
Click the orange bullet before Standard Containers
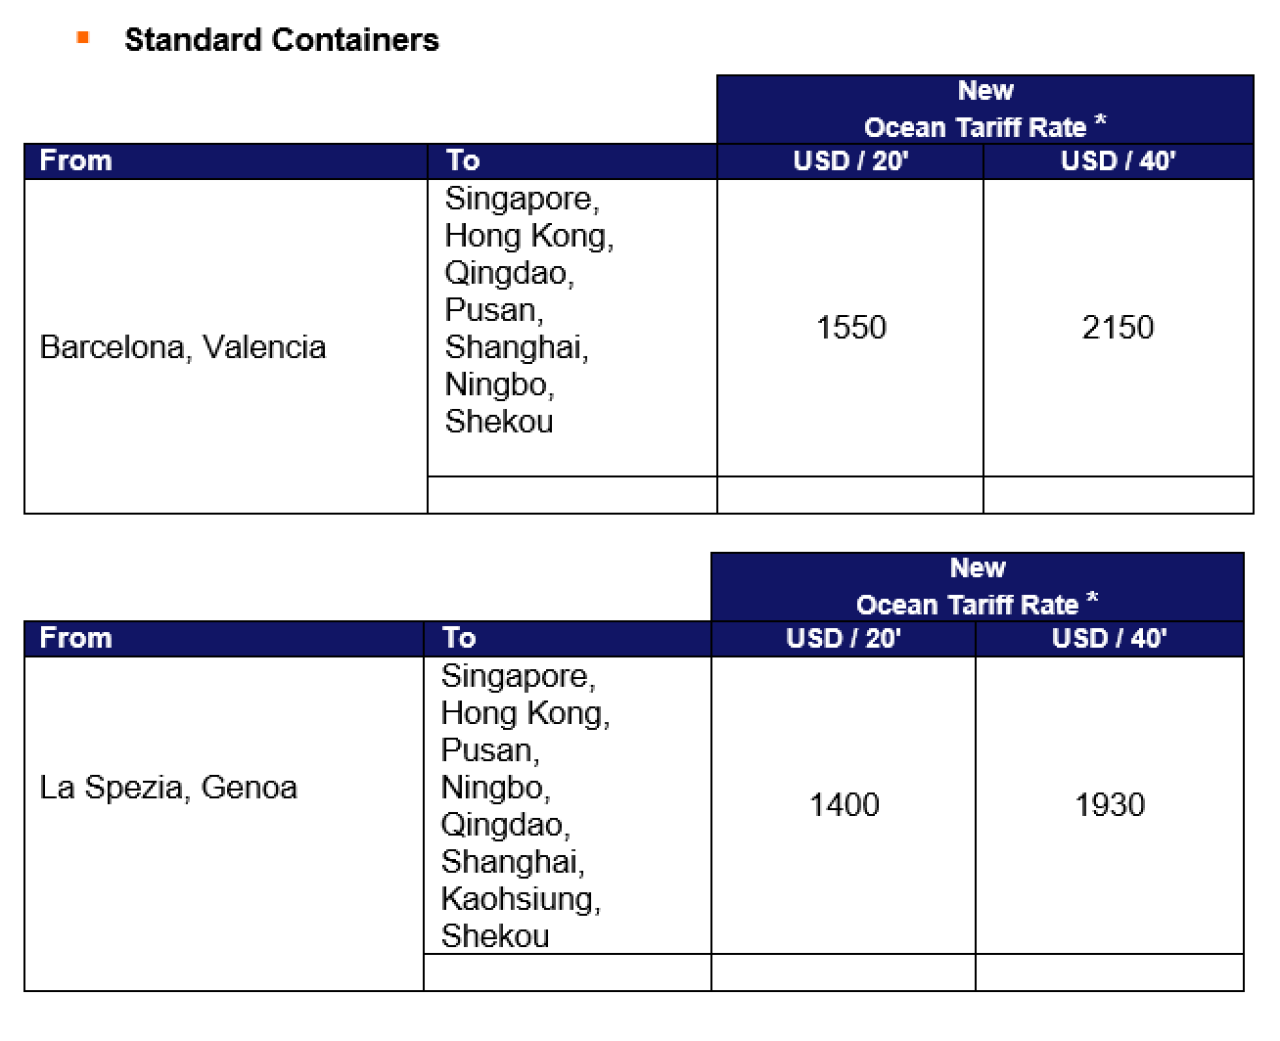point(83,38)
